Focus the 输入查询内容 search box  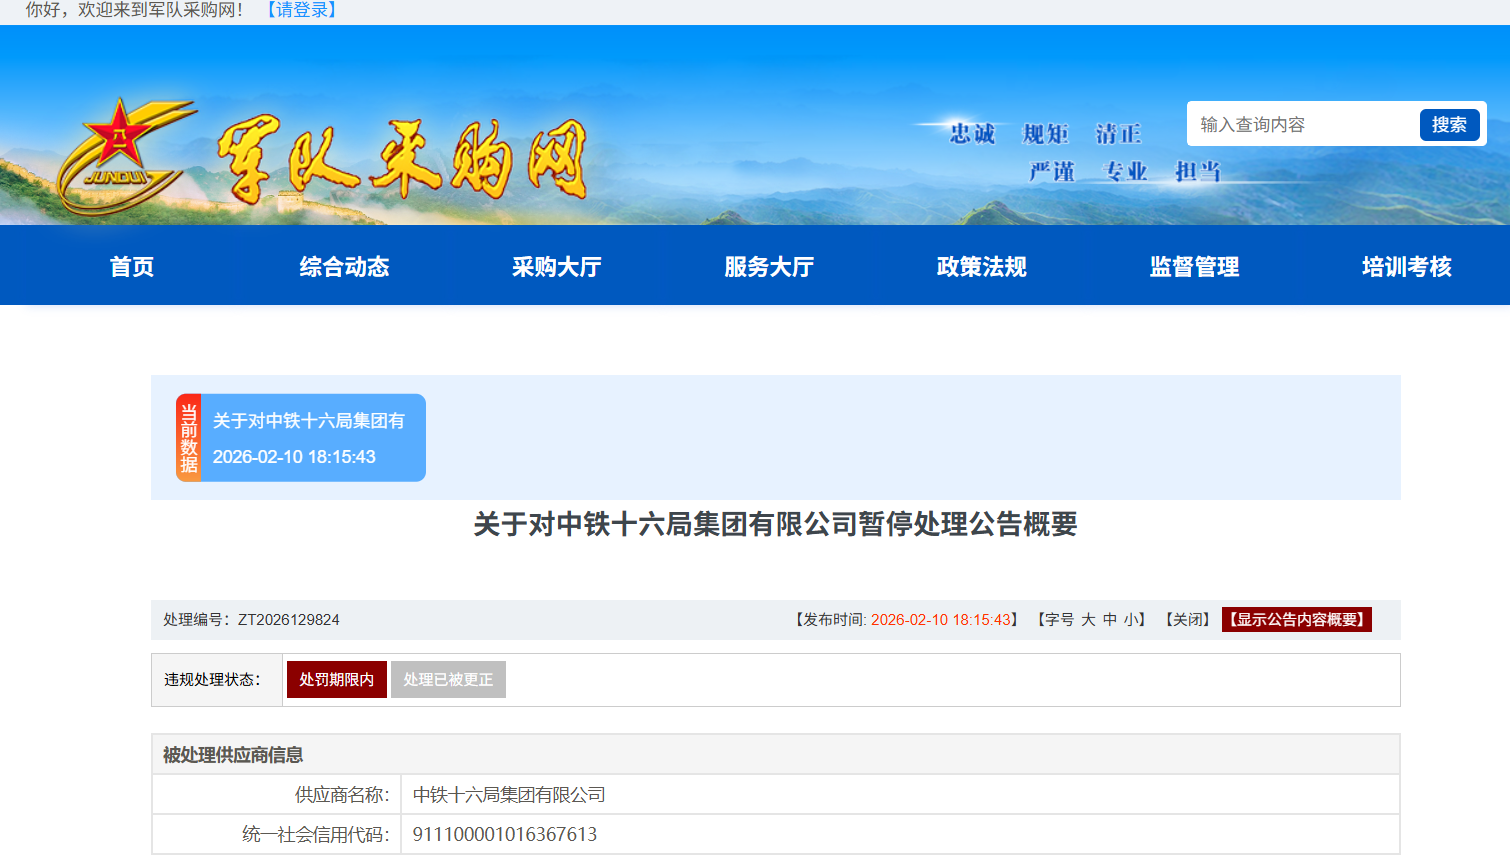click(x=1303, y=124)
